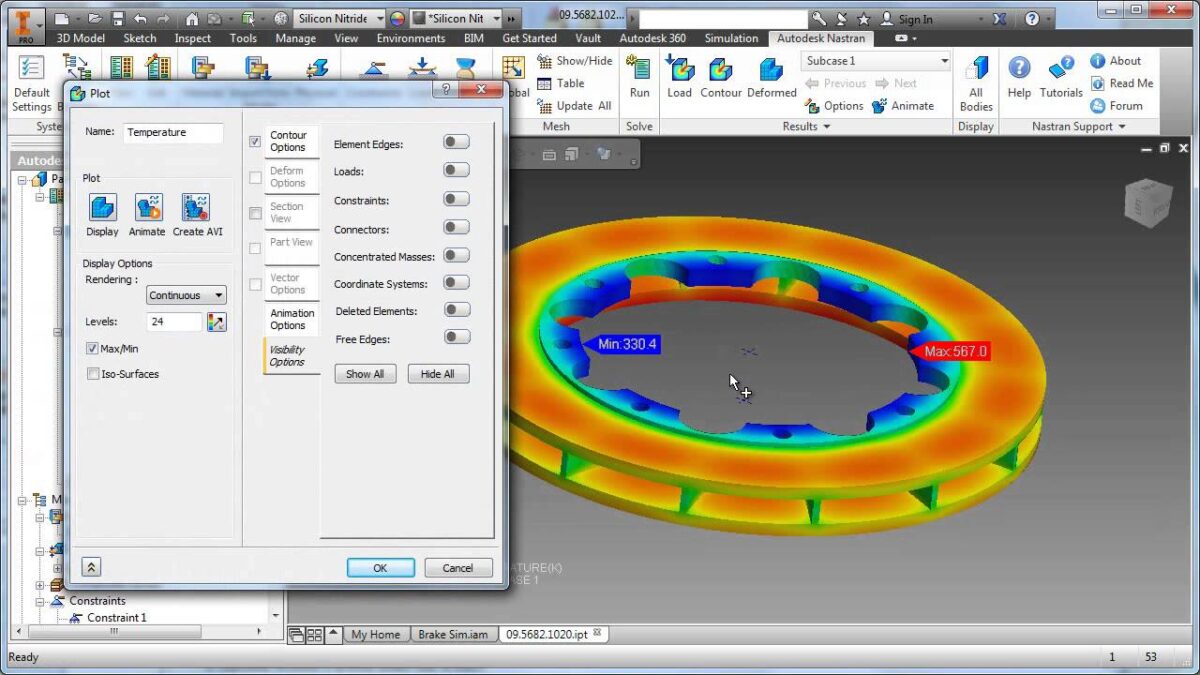1200x675 pixels.
Task: Click the All Bodies display icon
Action: coord(976,69)
